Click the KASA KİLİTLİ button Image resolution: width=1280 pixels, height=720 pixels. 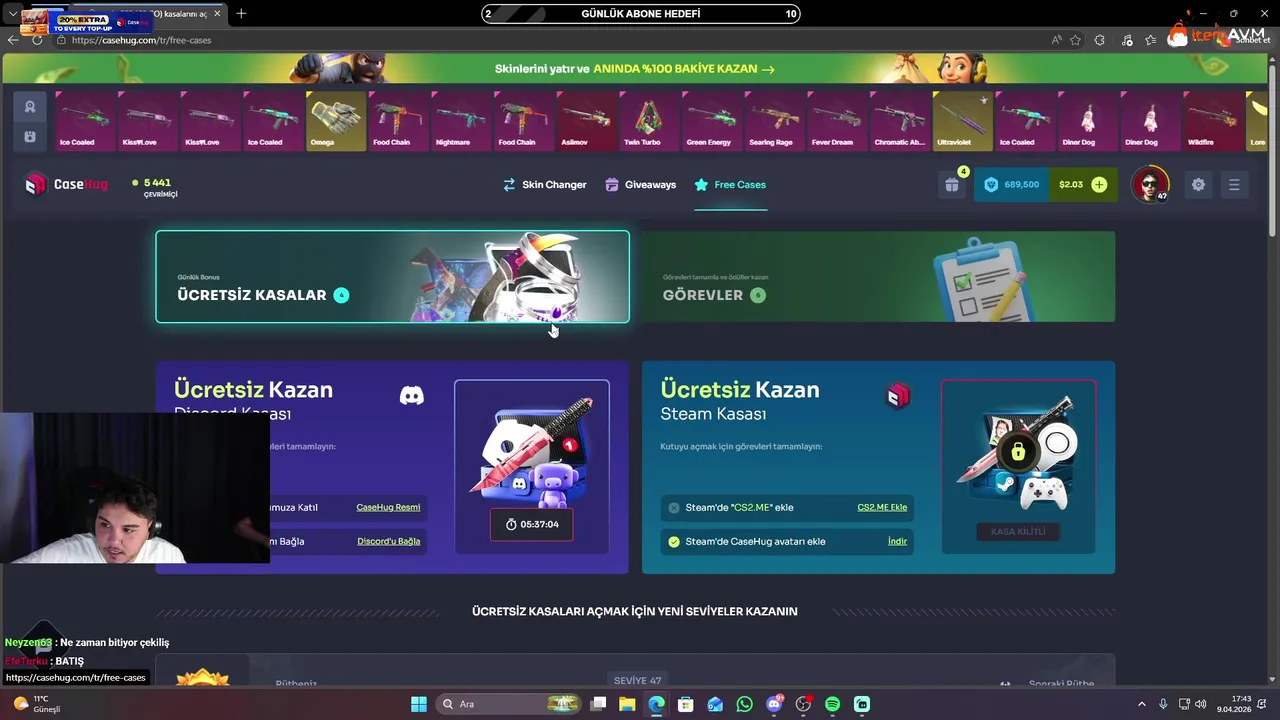1018,532
